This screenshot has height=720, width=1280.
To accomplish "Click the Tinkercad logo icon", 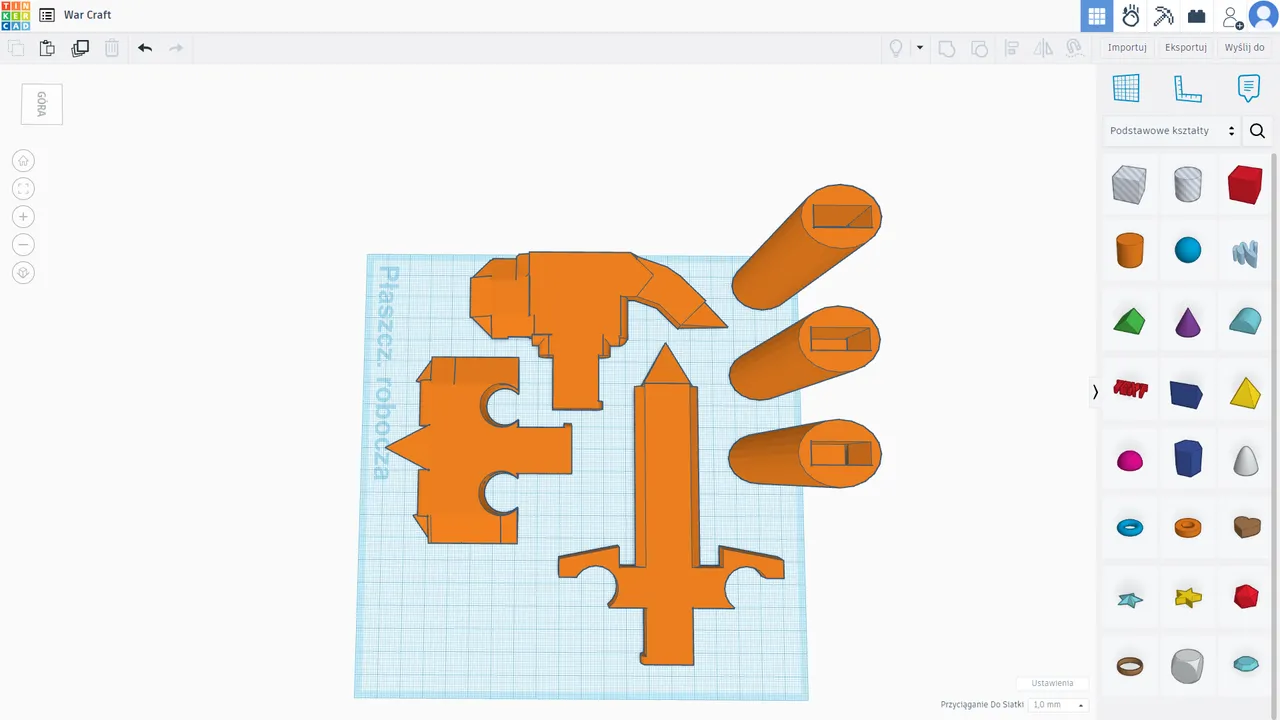I will (16, 15).
